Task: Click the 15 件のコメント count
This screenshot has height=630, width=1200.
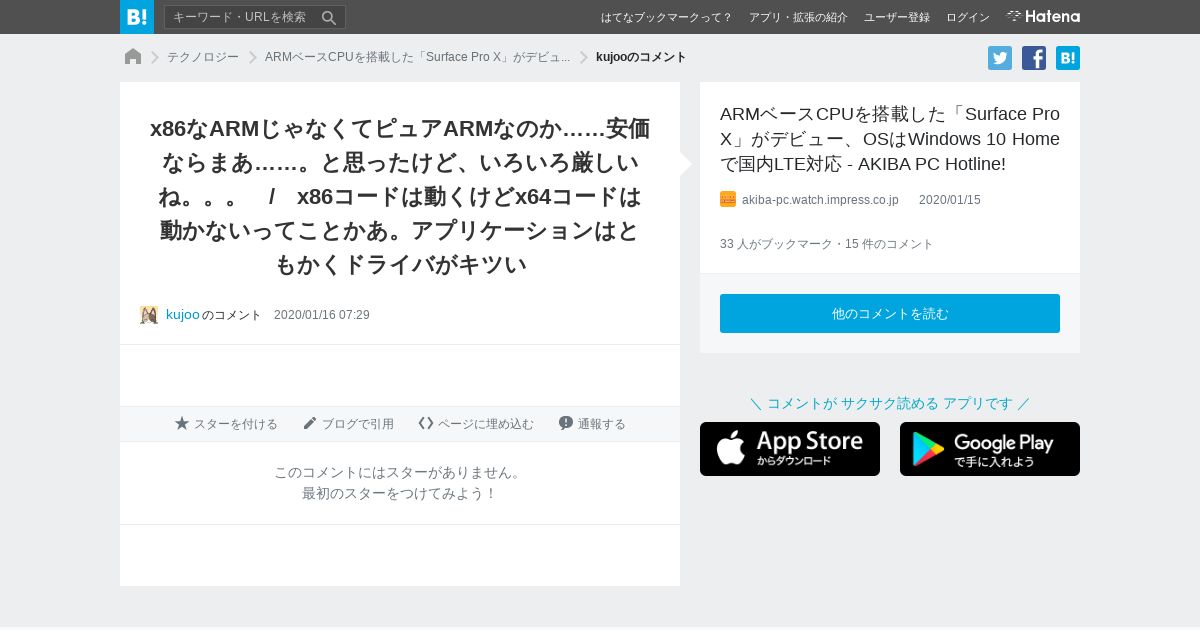Action: point(889,244)
